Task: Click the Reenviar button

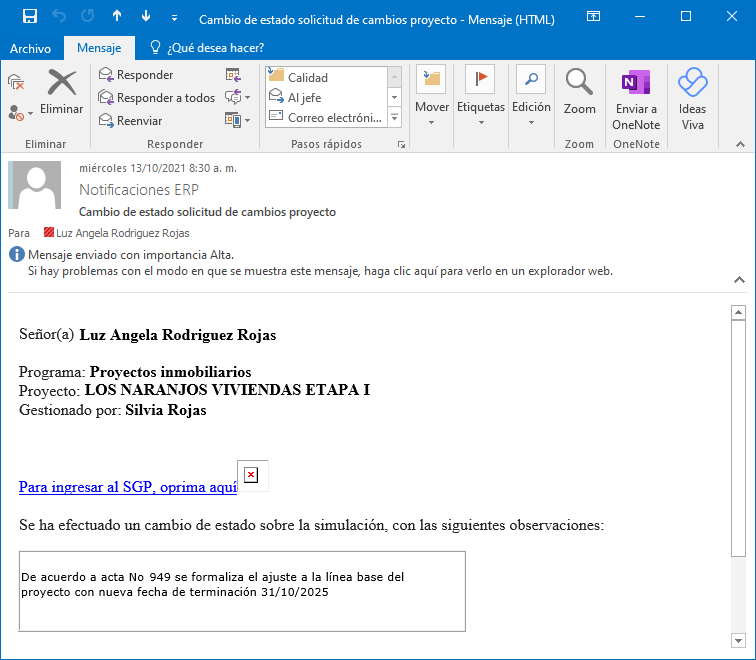Action: pyautogui.click(x=131, y=121)
